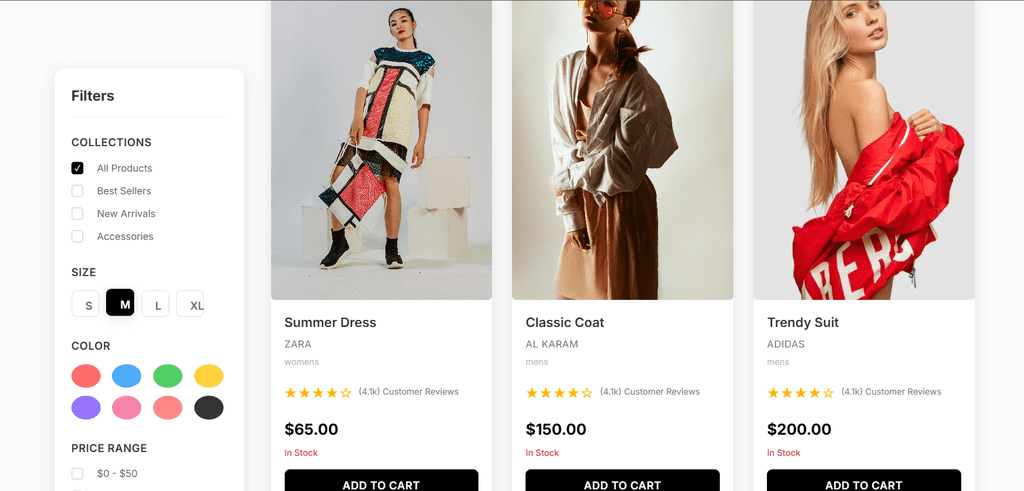The width and height of the screenshot is (1024, 491).
Task: Click the star rating under Trendy Suit
Action: [800, 393]
